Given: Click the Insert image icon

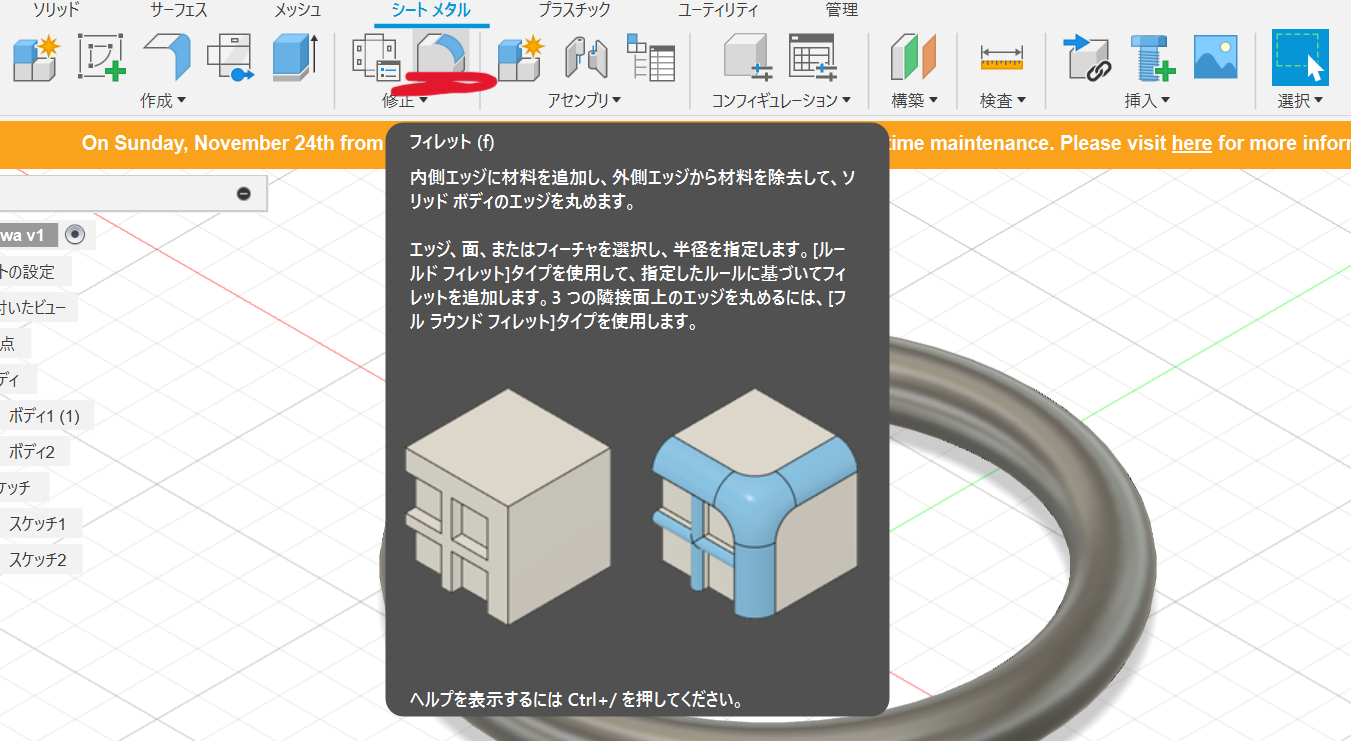Looking at the screenshot, I should tap(1215, 57).
